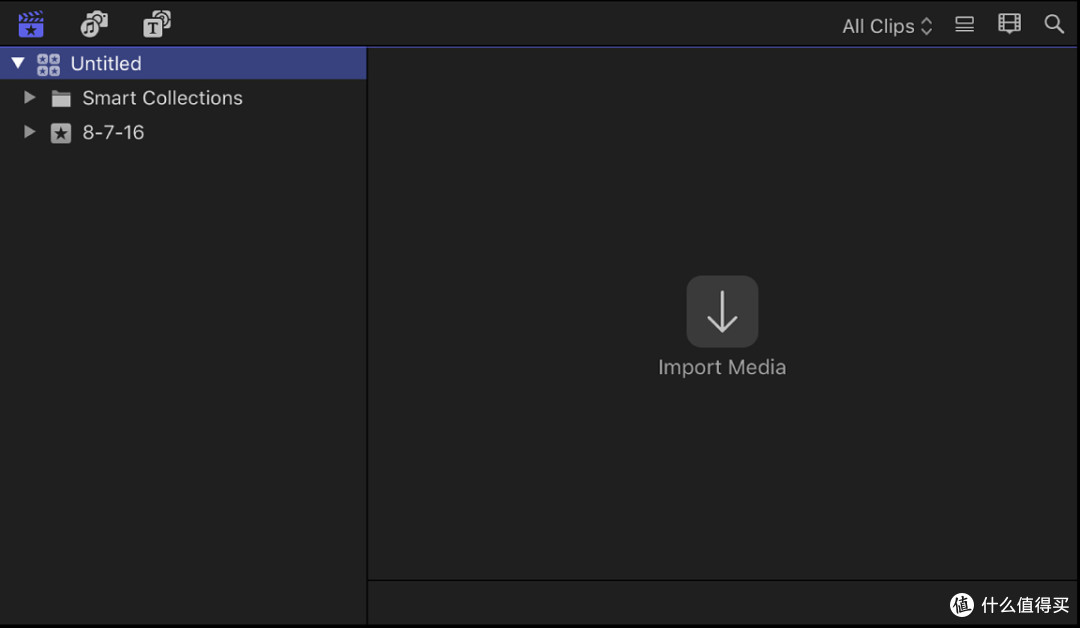Open clip appearance filmstrip options

(1009, 23)
